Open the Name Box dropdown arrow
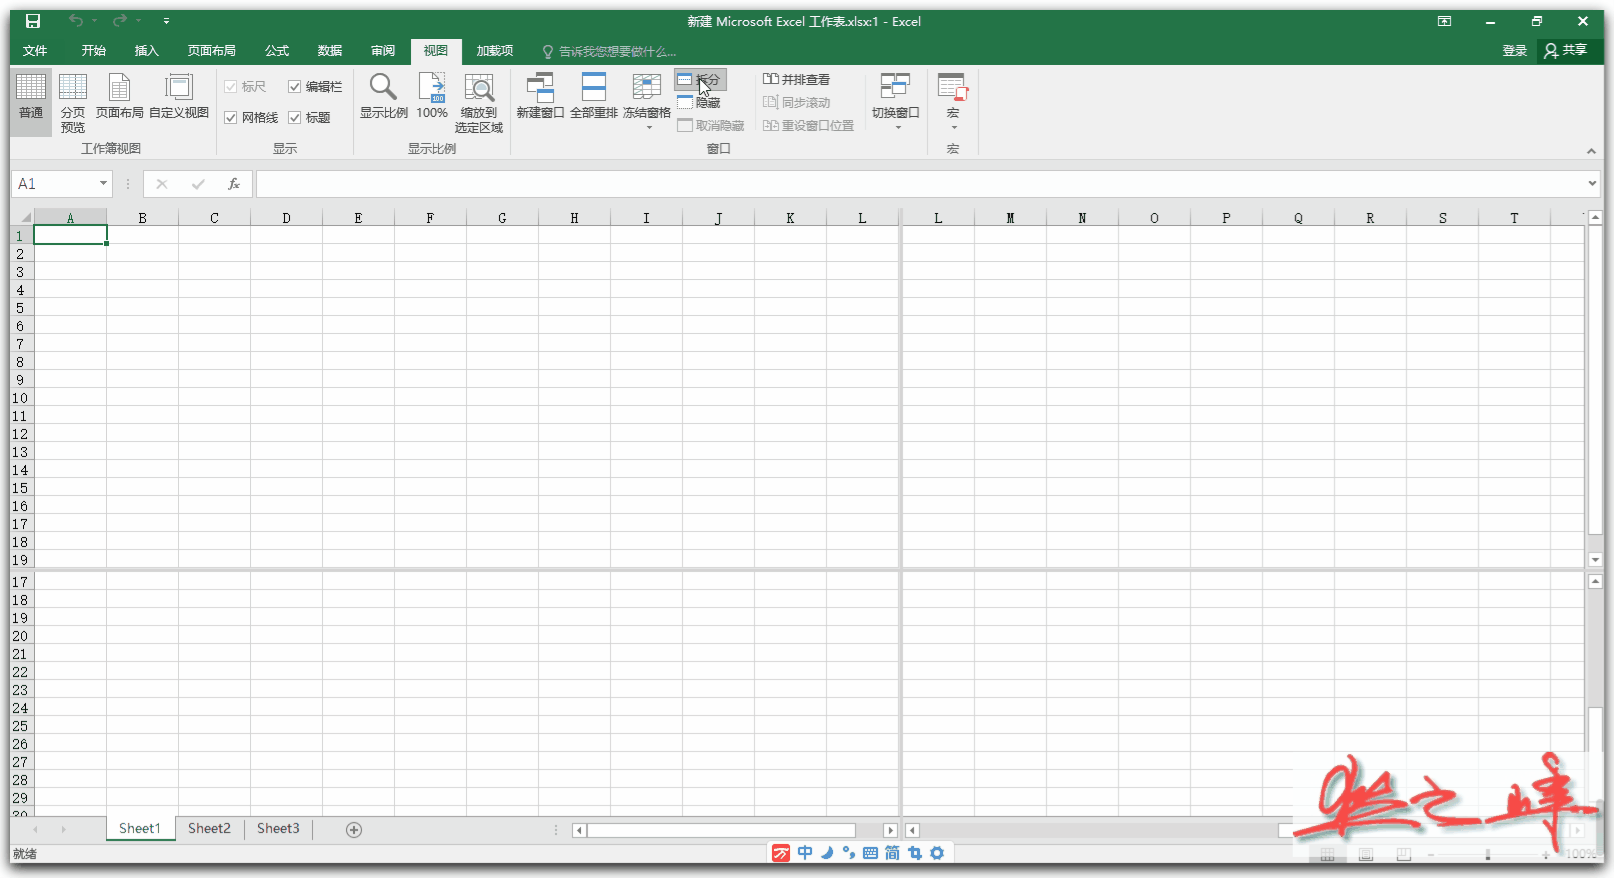Screen dimensions: 1614x878 click(x=103, y=184)
